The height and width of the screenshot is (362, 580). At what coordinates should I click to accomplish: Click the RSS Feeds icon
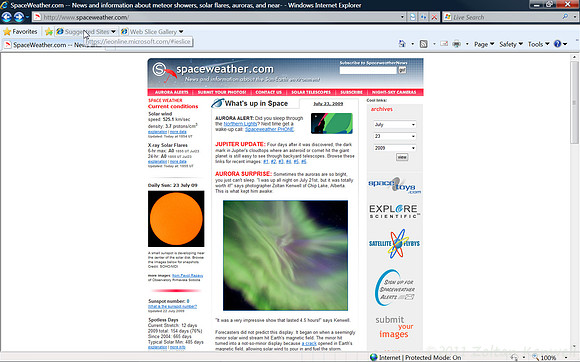click(x=424, y=44)
